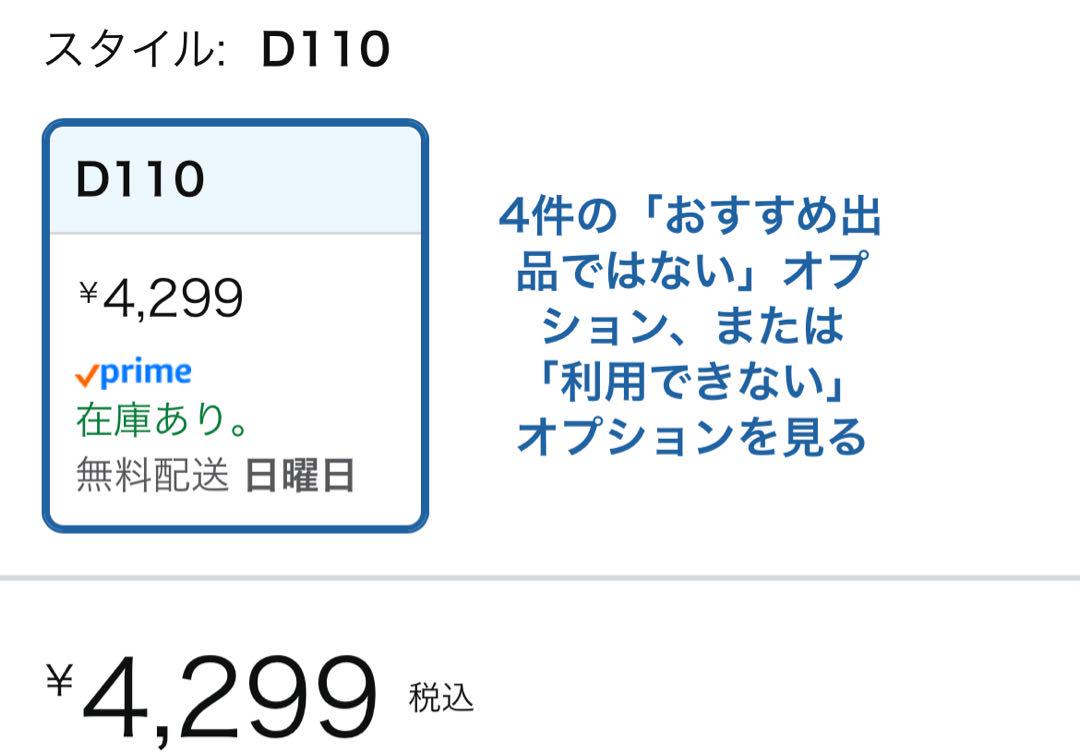Click the blue prime logo text
Viewport: 1080px width, 753px height.
coord(145,373)
